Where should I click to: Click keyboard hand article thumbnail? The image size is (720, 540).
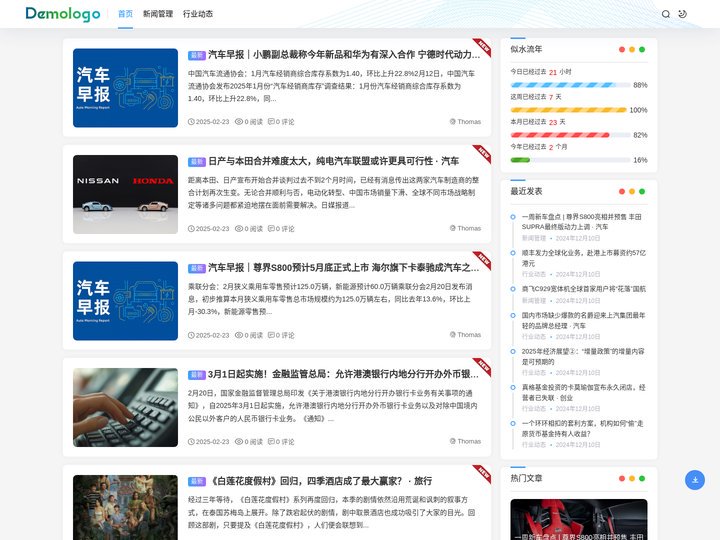pos(125,407)
